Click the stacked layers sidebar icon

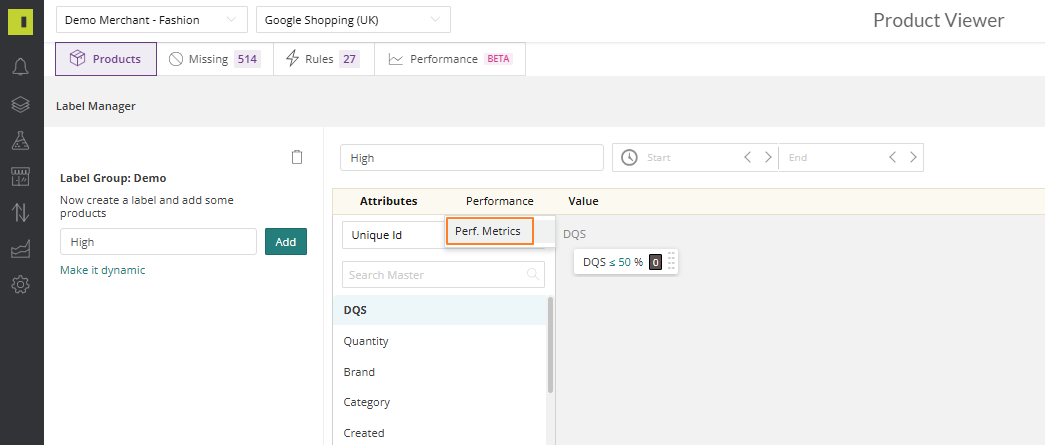(x=21, y=104)
